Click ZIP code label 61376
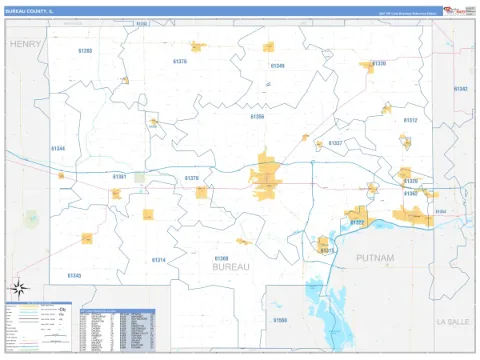 point(180,61)
